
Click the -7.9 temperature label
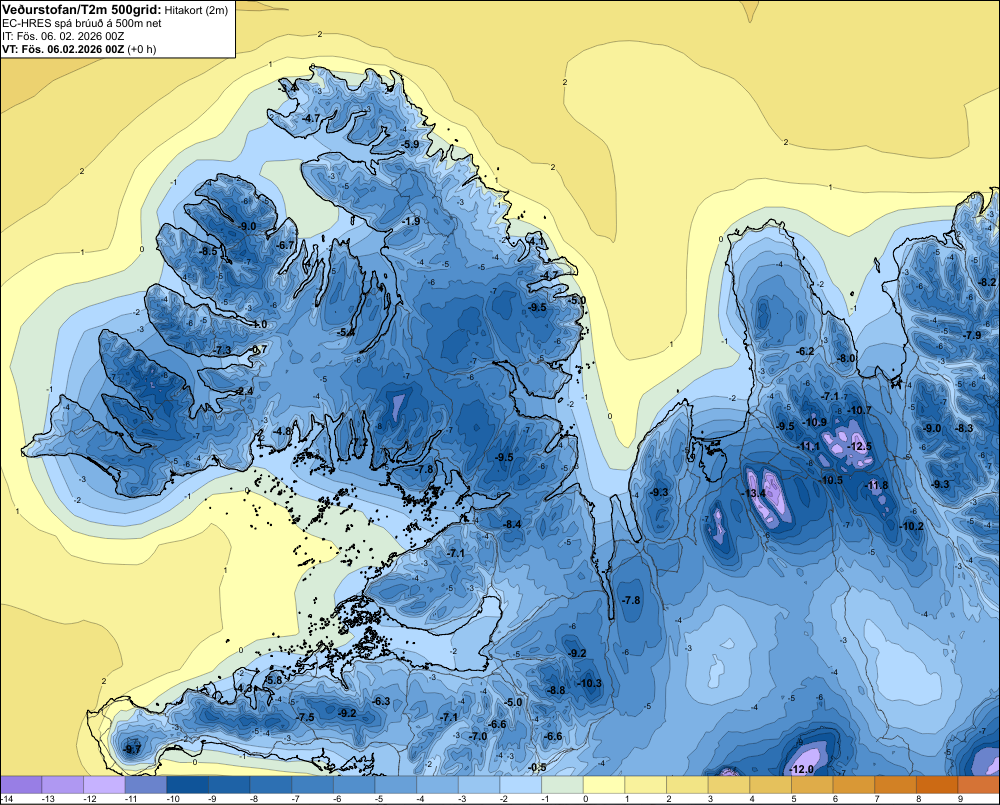tap(973, 336)
